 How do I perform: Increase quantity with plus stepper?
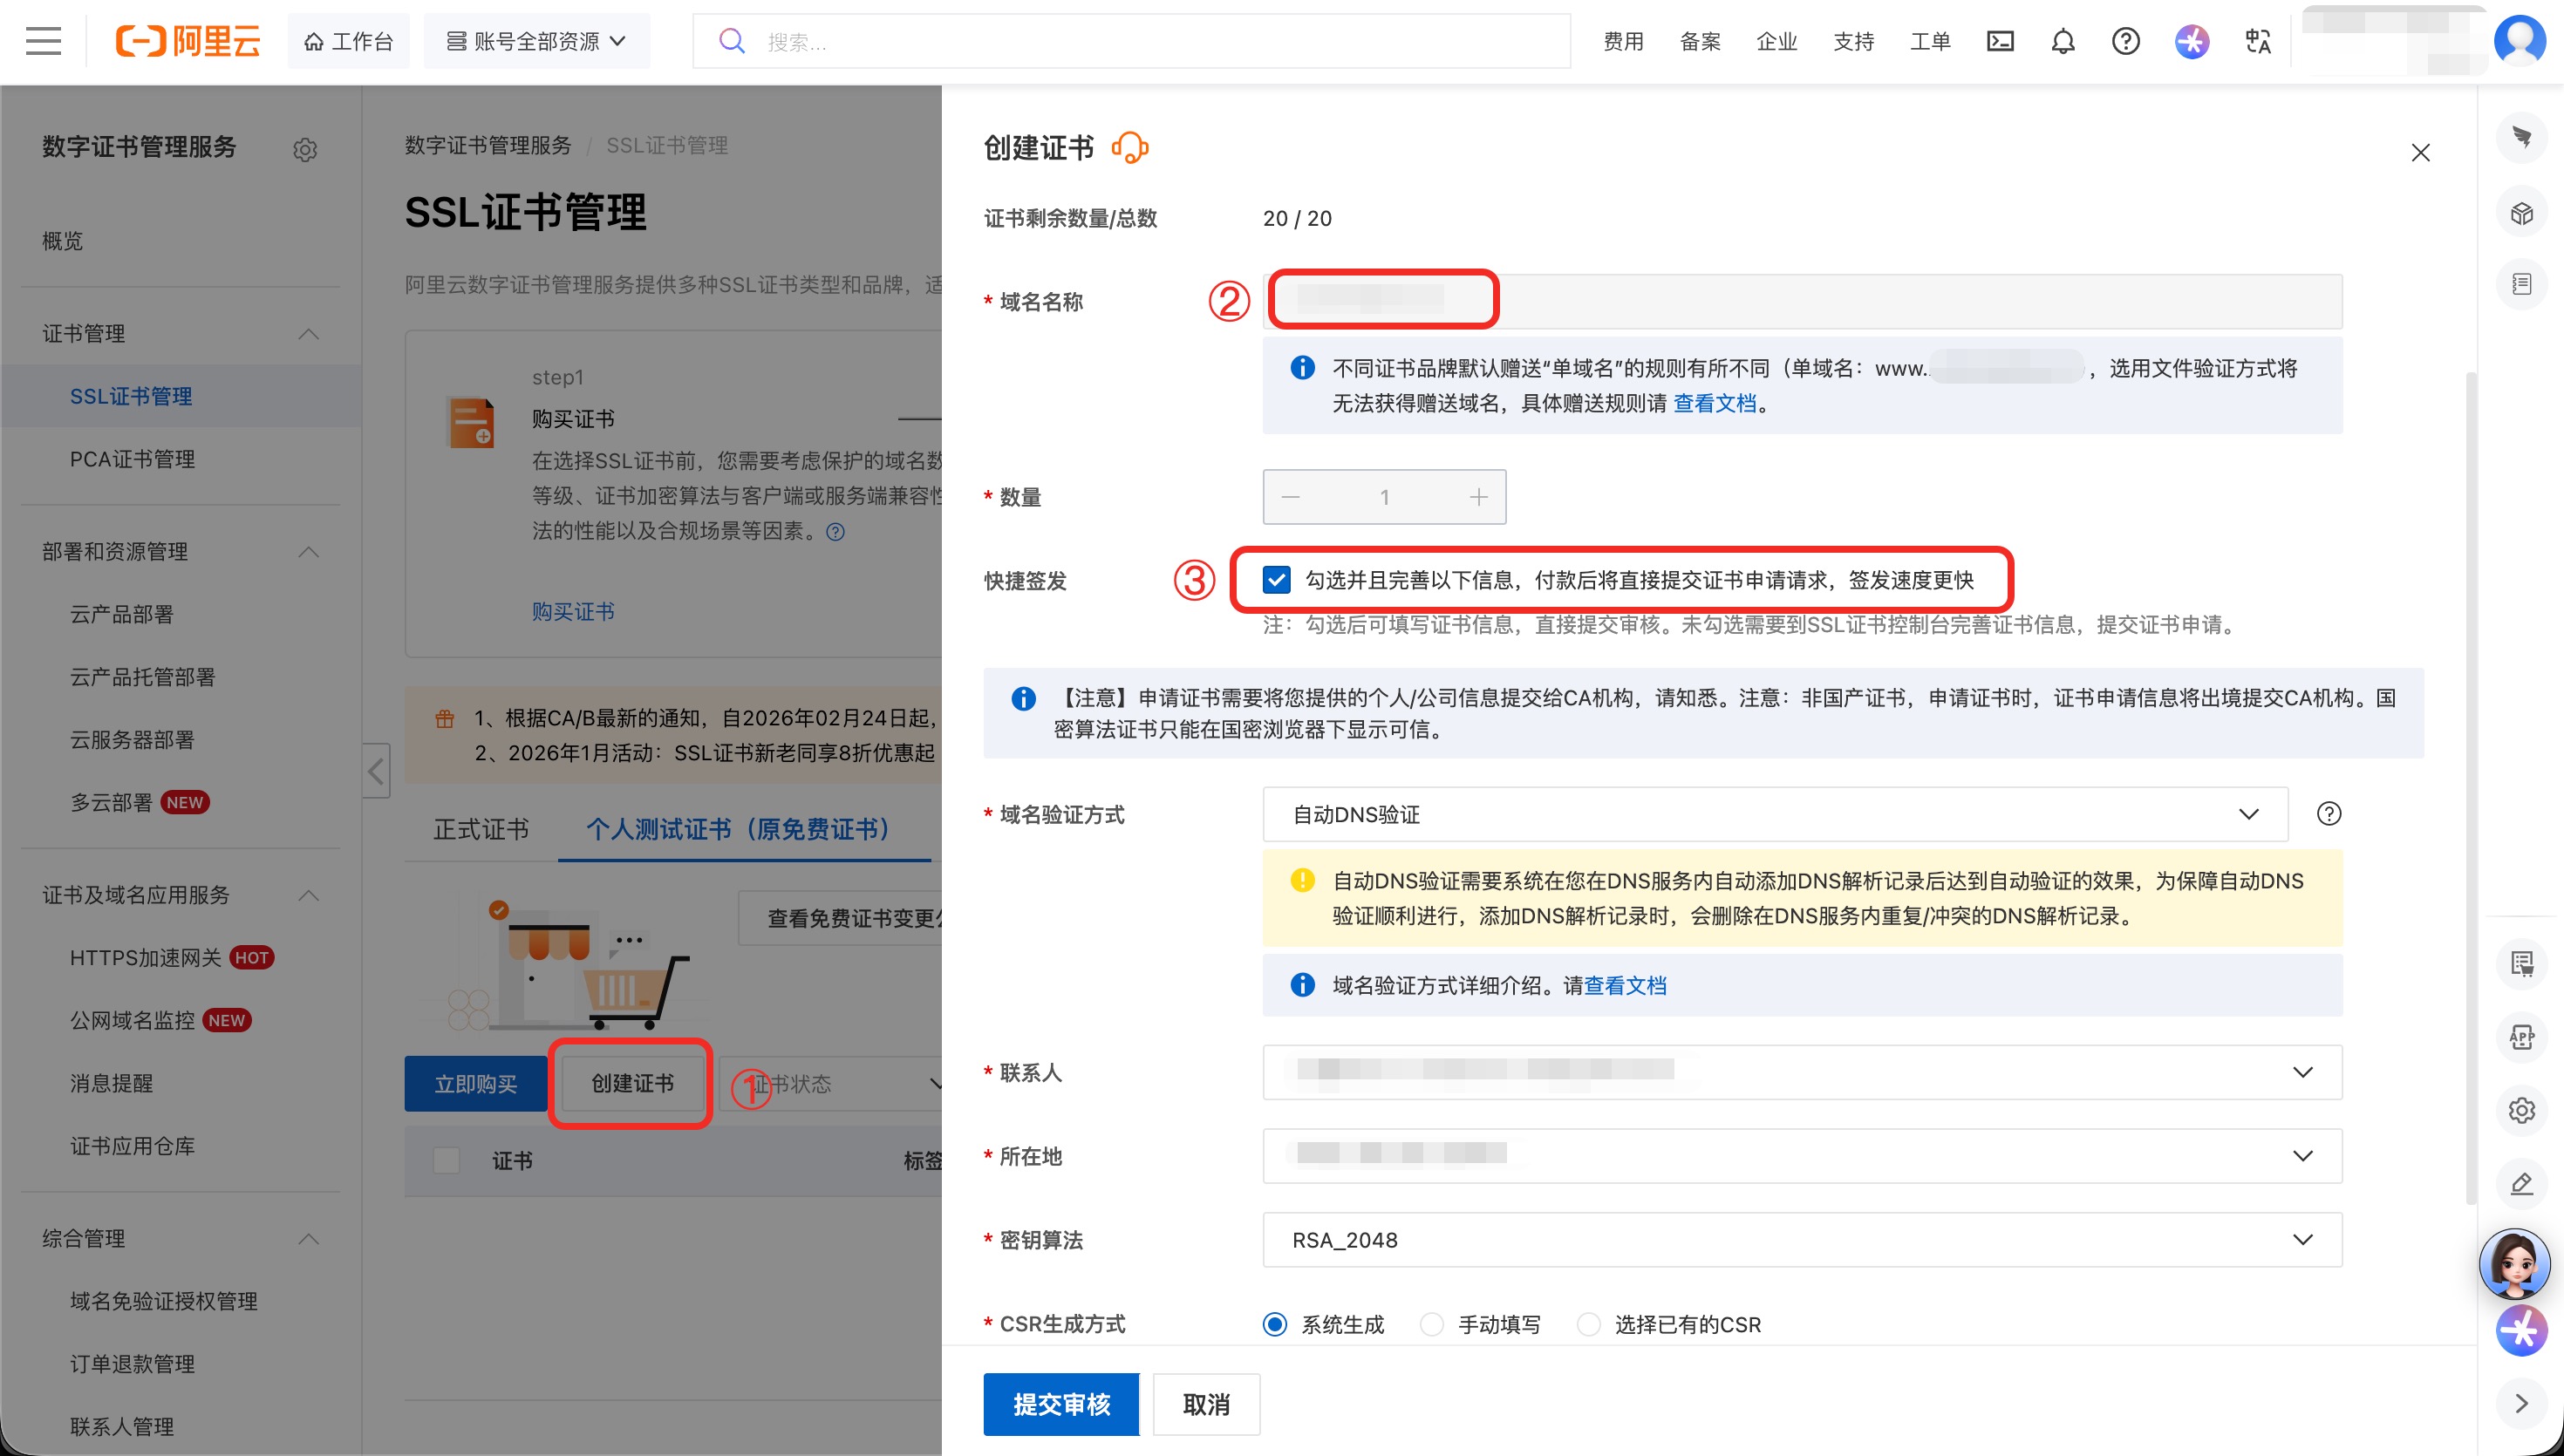pyautogui.click(x=1478, y=497)
